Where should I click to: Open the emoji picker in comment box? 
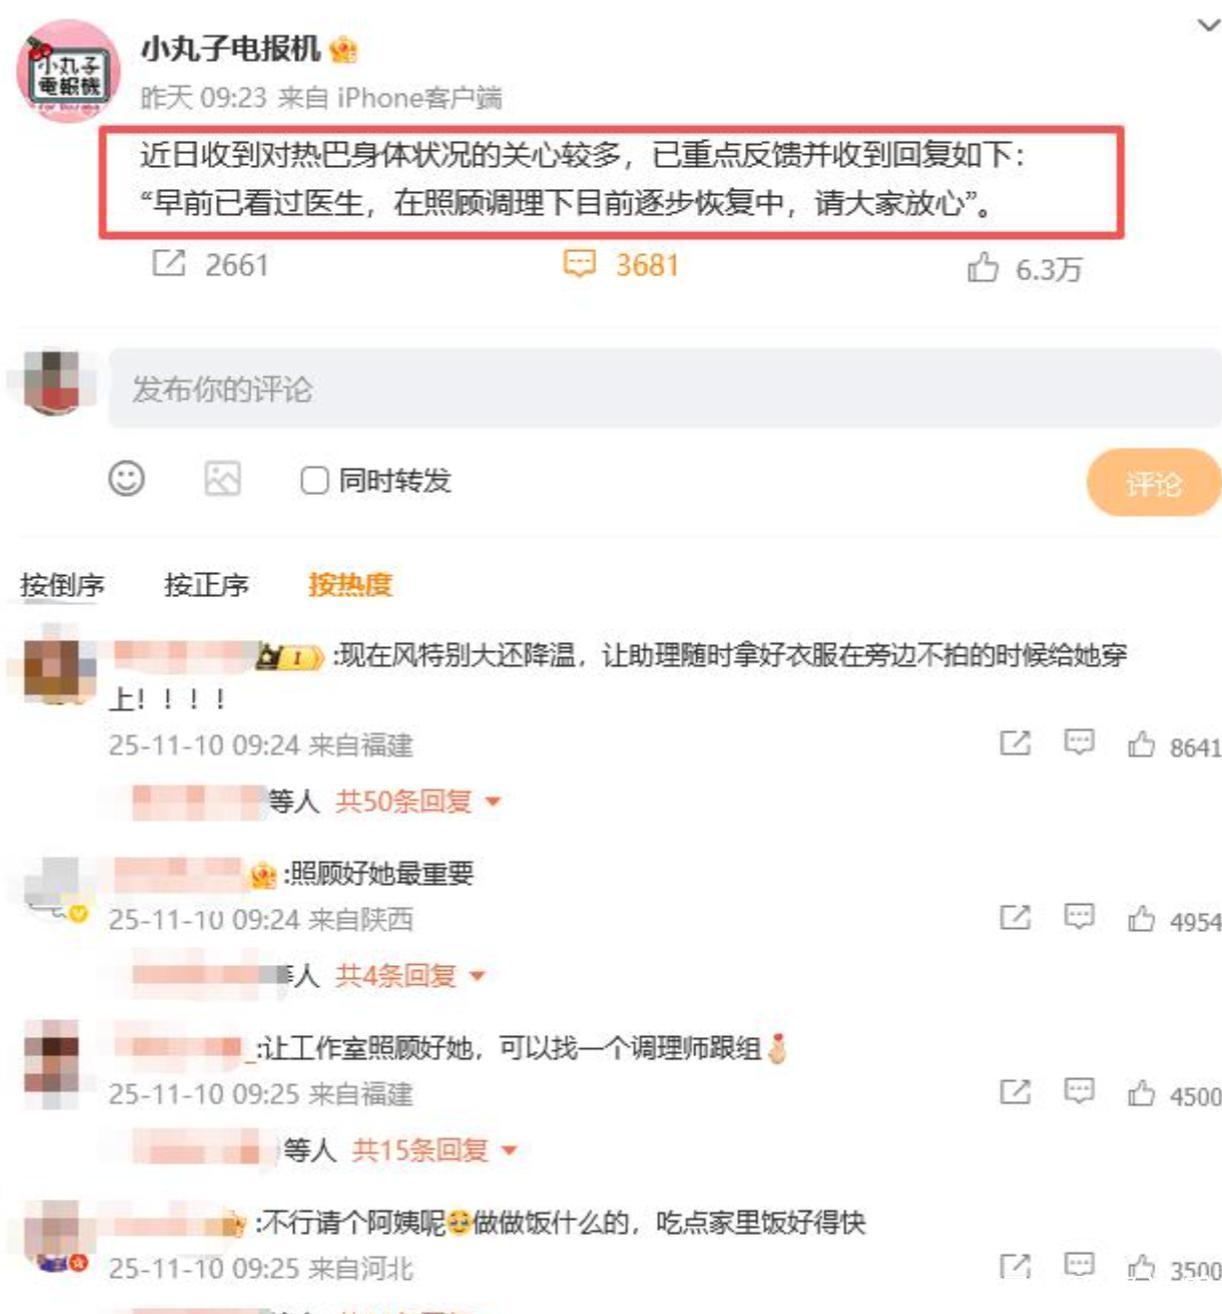[127, 479]
